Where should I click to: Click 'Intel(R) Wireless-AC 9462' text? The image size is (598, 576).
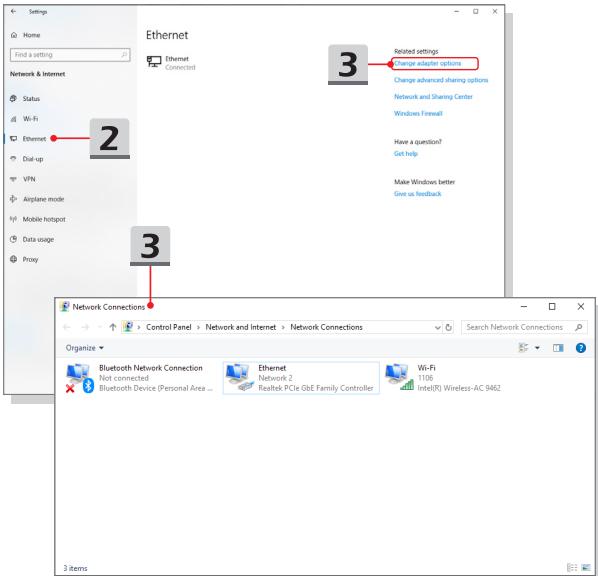(x=459, y=388)
